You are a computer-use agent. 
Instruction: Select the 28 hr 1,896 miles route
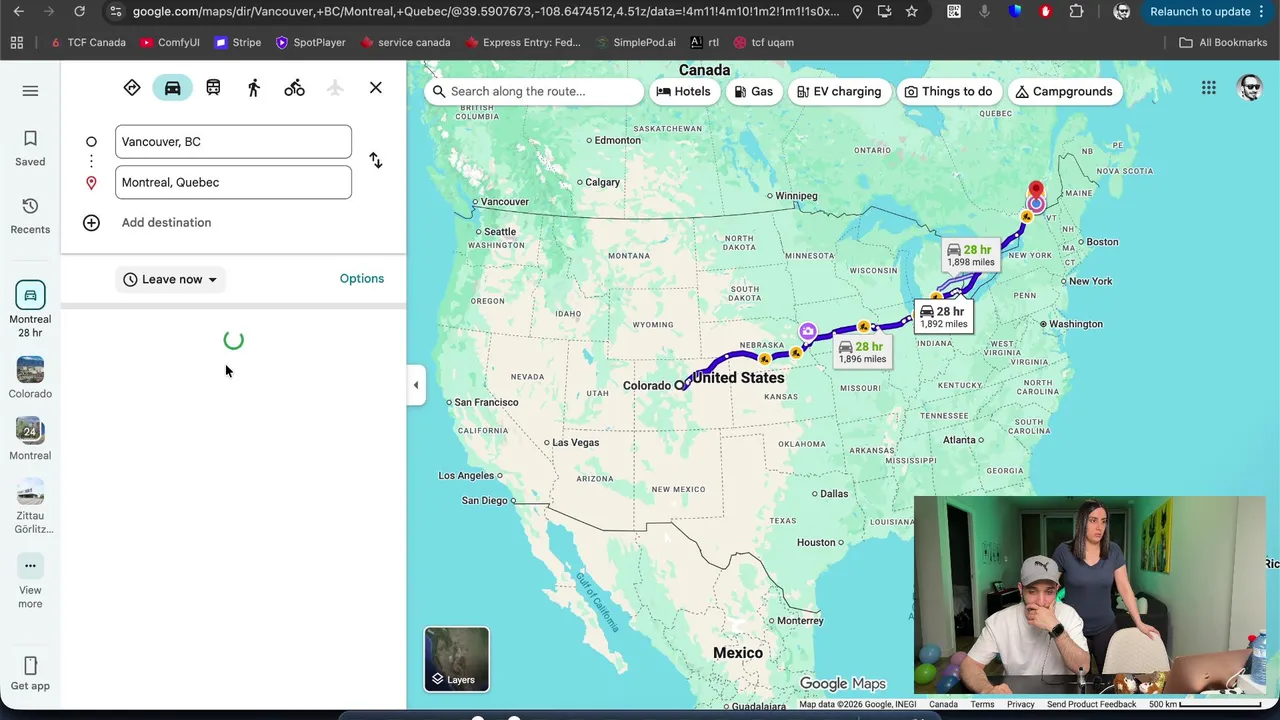point(862,352)
